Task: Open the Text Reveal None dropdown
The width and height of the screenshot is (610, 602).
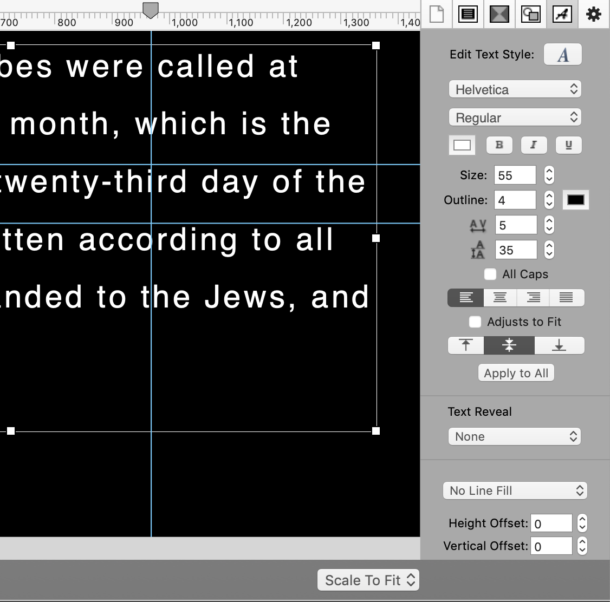Action: [x=514, y=436]
